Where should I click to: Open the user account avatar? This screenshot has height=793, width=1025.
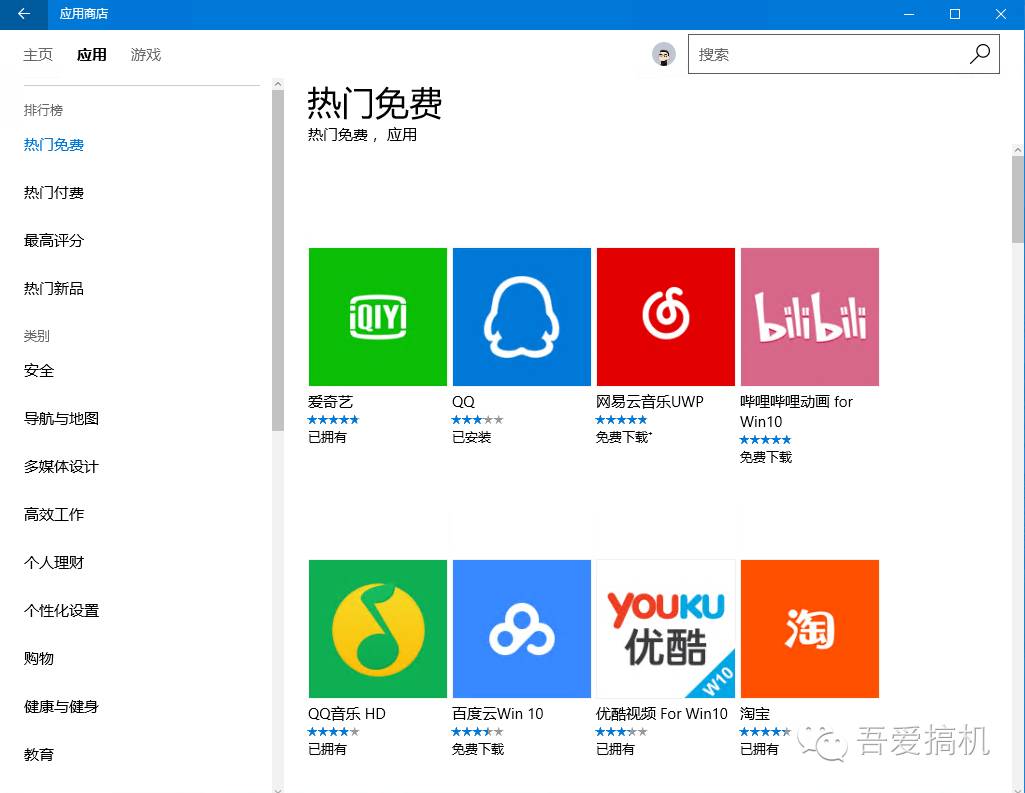click(x=663, y=54)
